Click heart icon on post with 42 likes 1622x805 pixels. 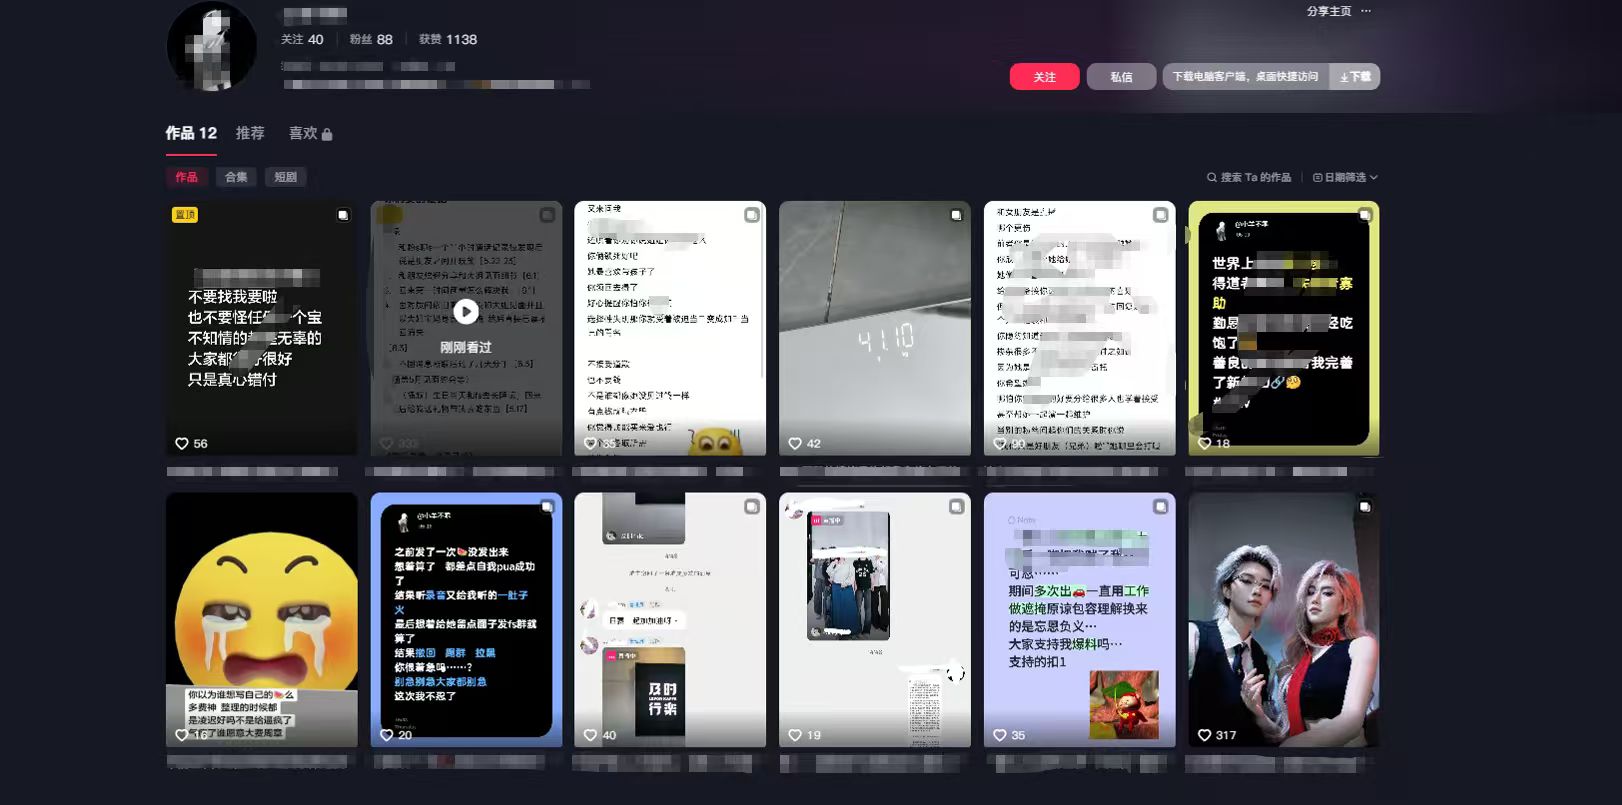click(795, 443)
